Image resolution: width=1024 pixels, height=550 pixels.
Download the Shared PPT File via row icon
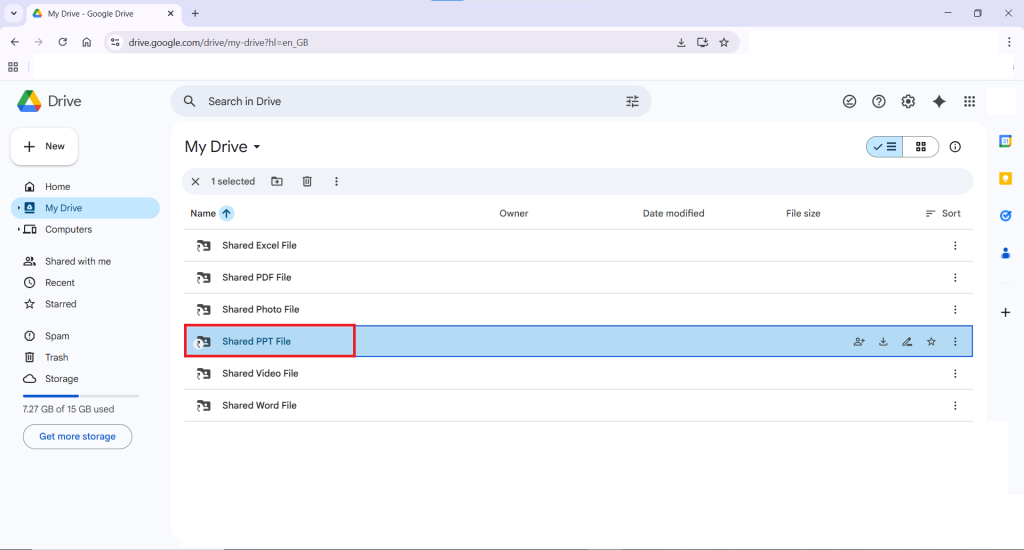(x=883, y=342)
